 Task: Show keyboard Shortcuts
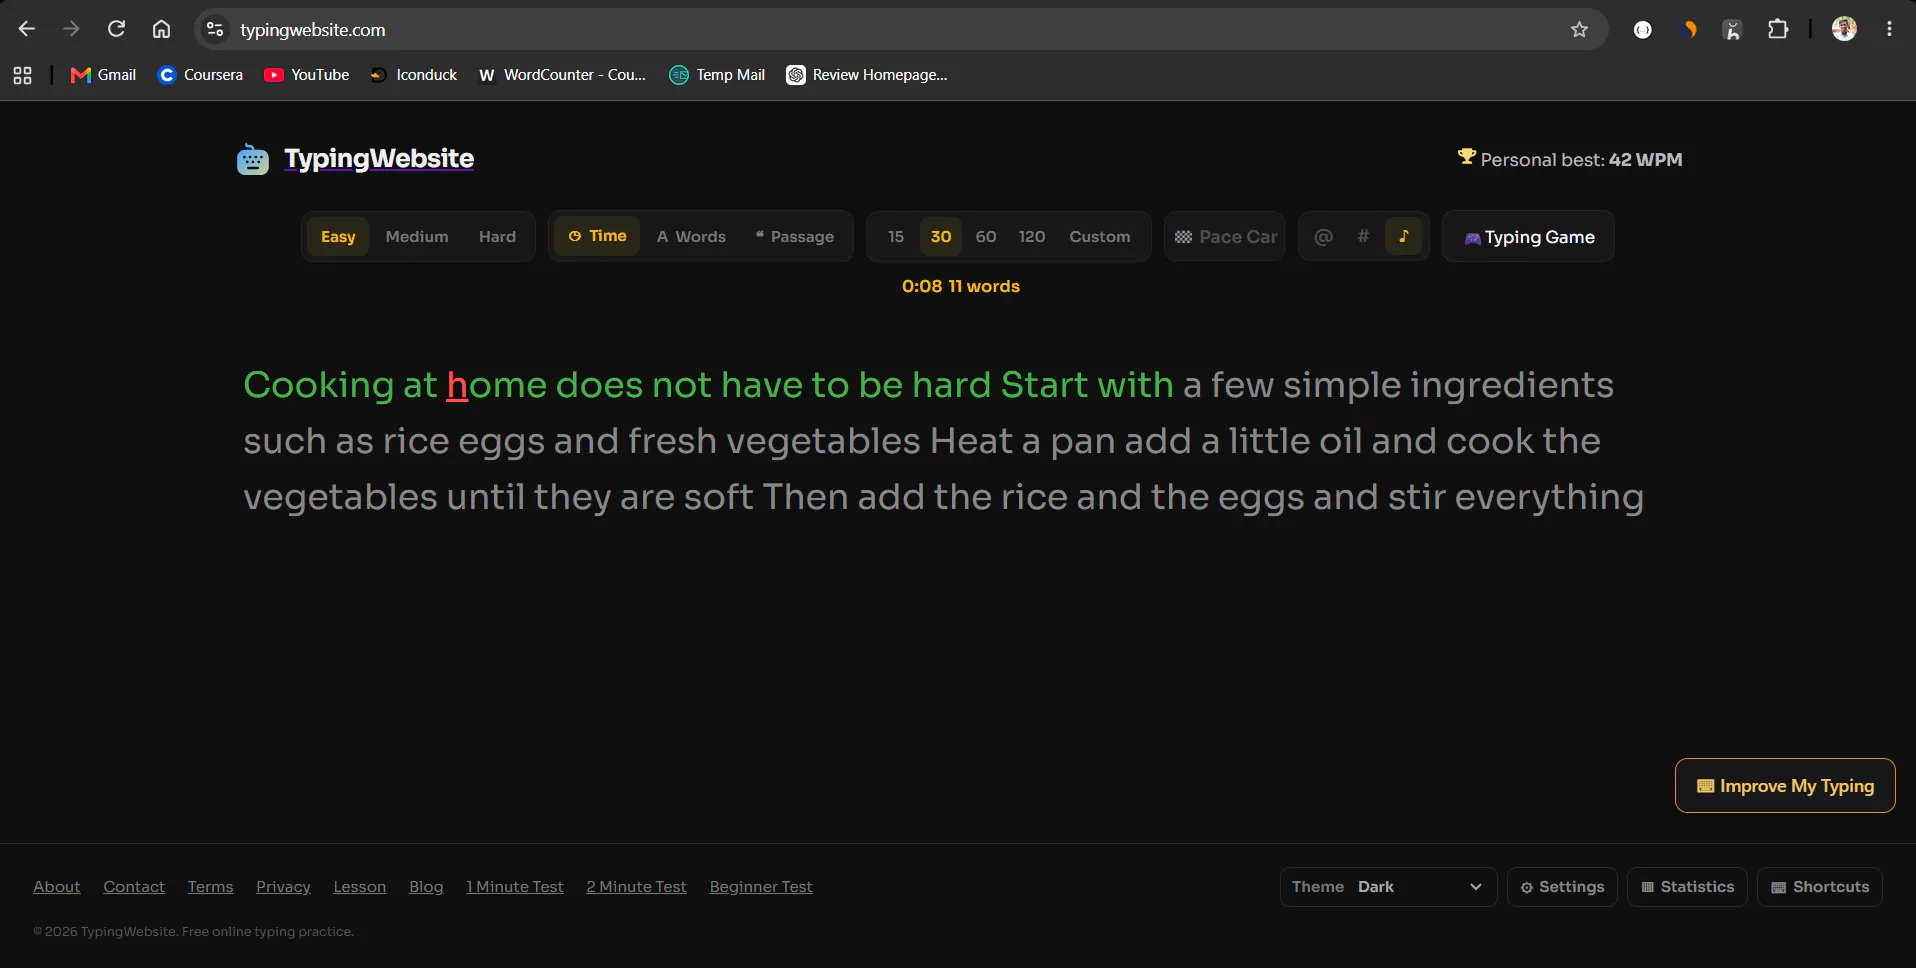[x=1820, y=887]
